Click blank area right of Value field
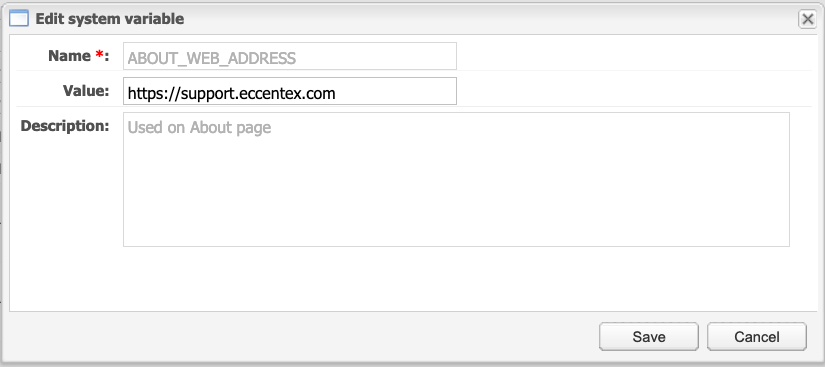Viewport: 825px width, 367px height. (631, 91)
